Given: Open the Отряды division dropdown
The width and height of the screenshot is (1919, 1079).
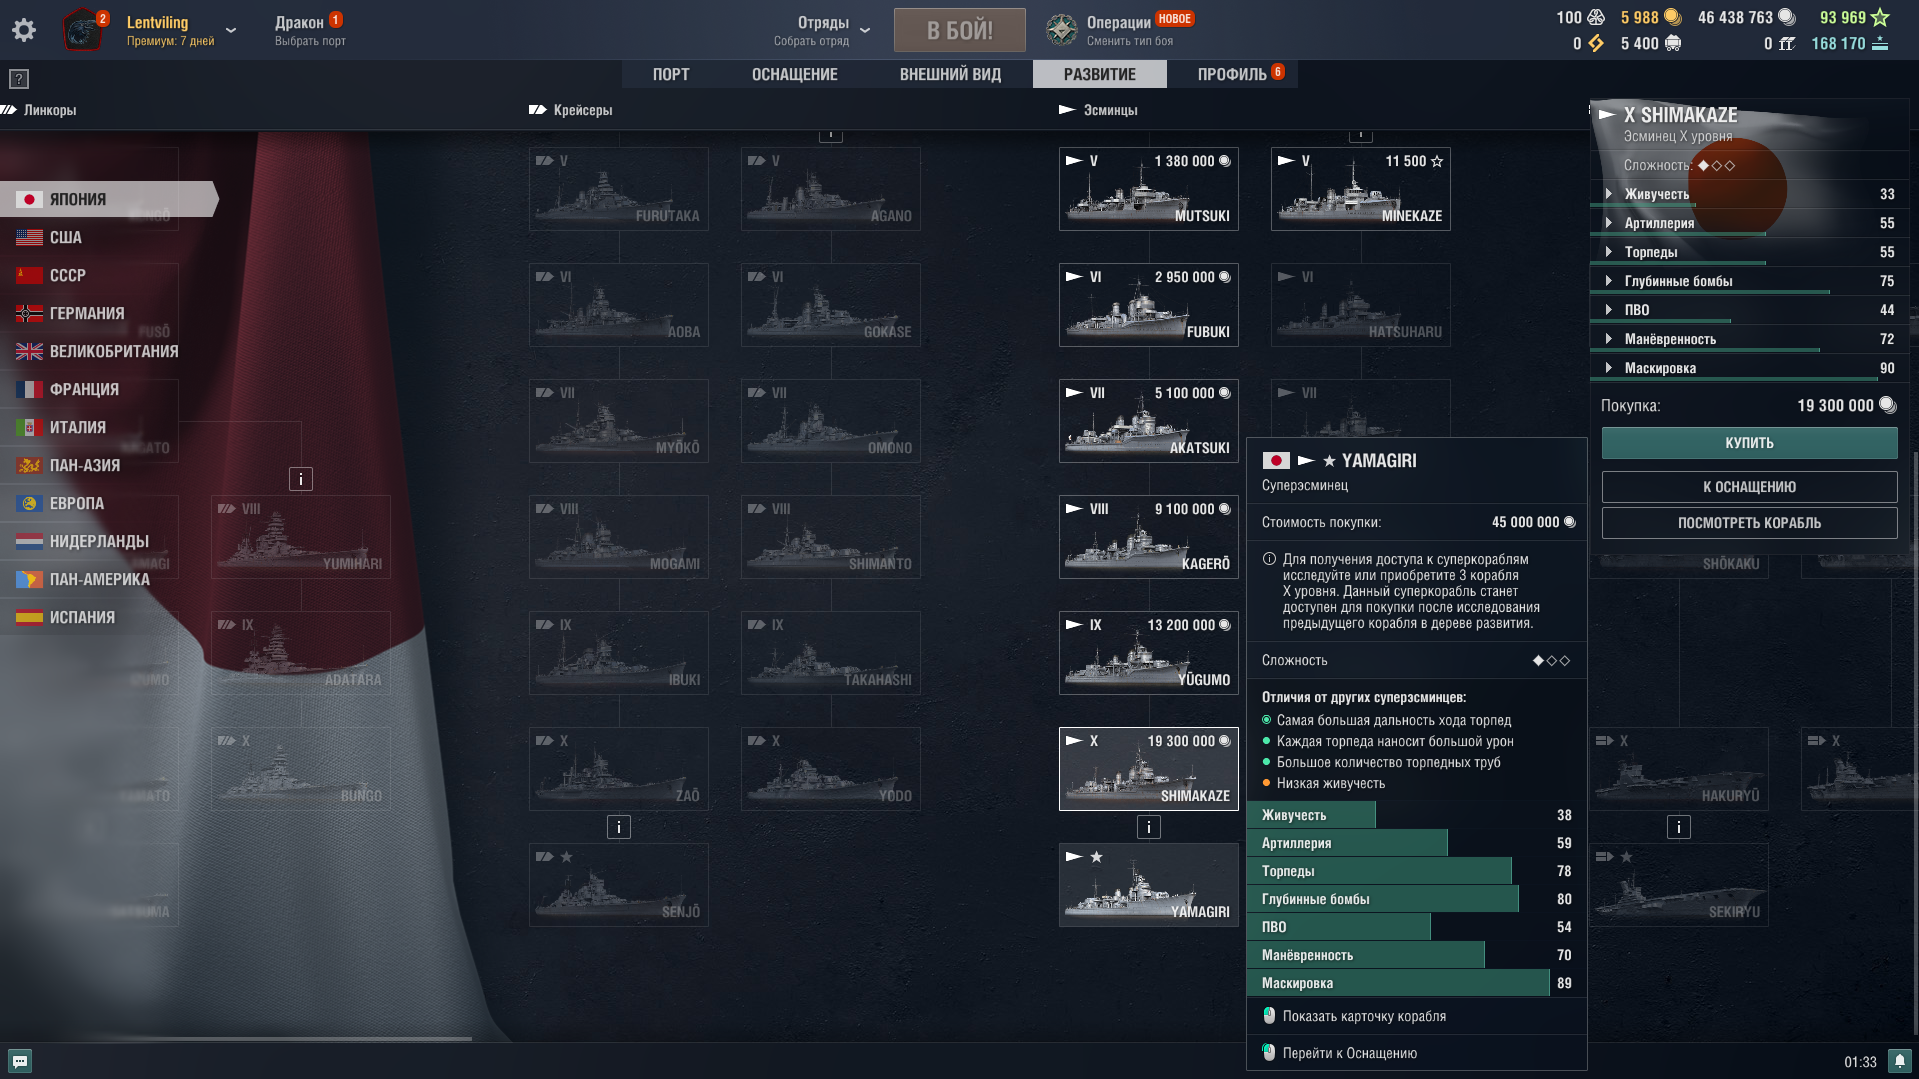Looking at the screenshot, I should point(822,30).
